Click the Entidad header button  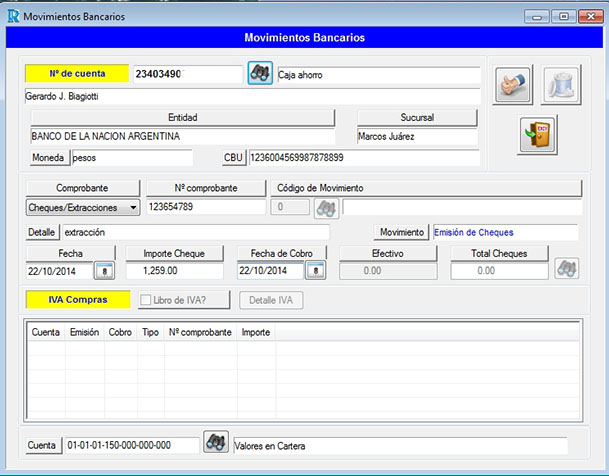click(x=182, y=117)
